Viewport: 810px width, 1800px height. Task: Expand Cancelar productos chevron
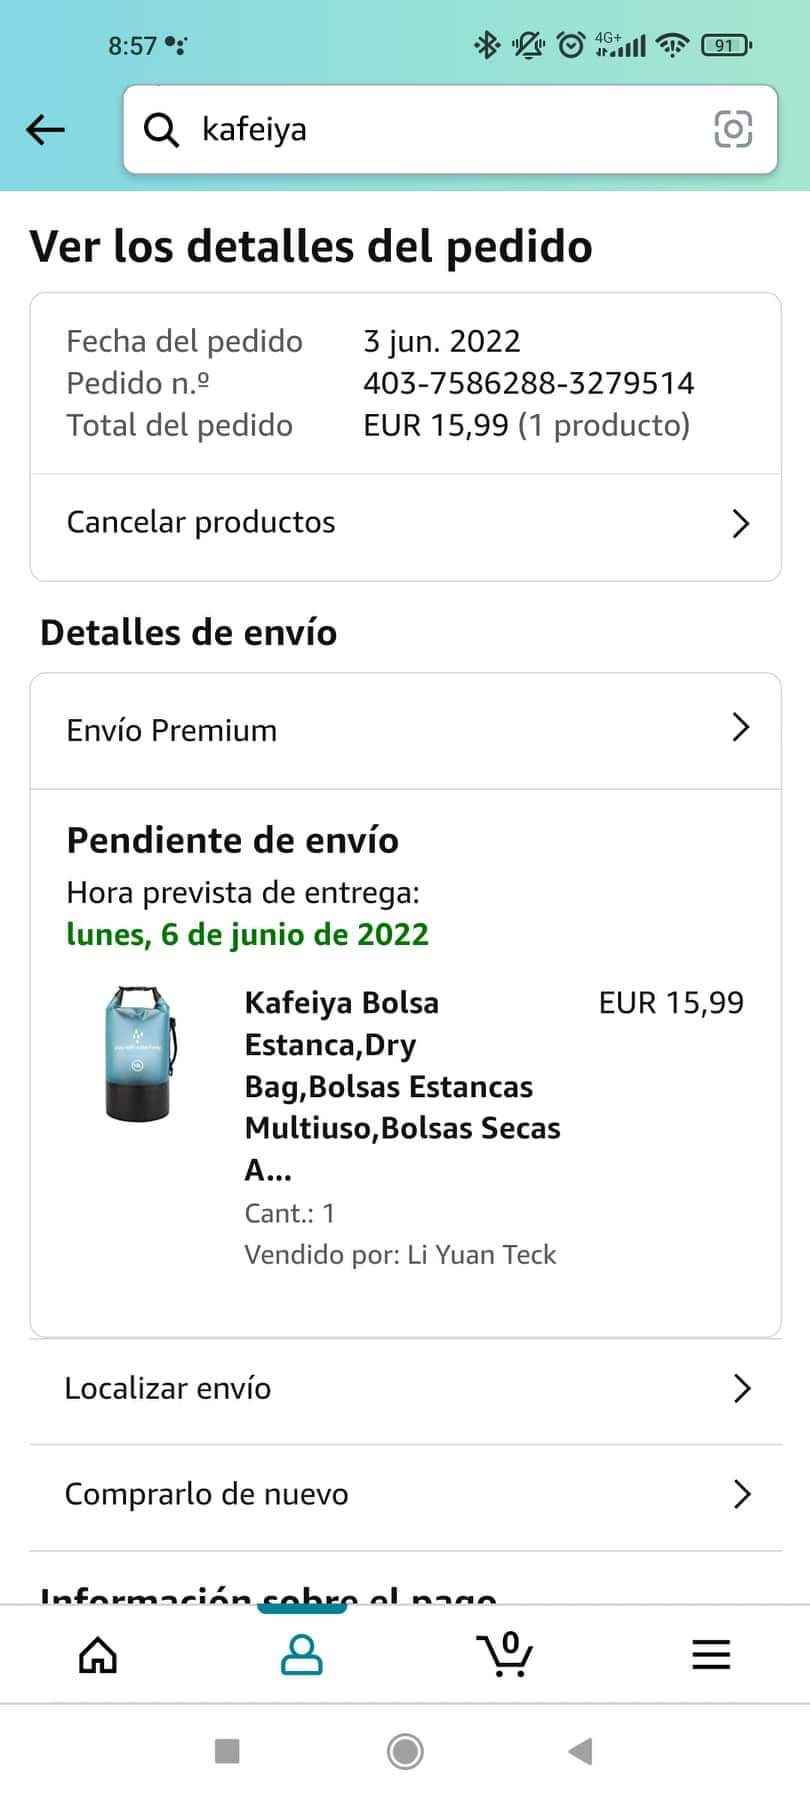click(x=740, y=523)
